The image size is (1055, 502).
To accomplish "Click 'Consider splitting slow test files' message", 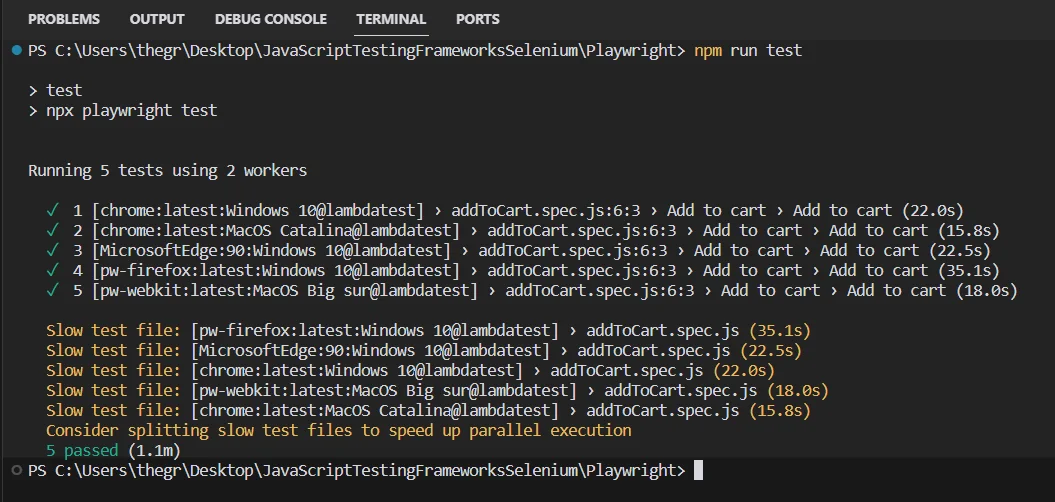I will (x=338, y=431).
